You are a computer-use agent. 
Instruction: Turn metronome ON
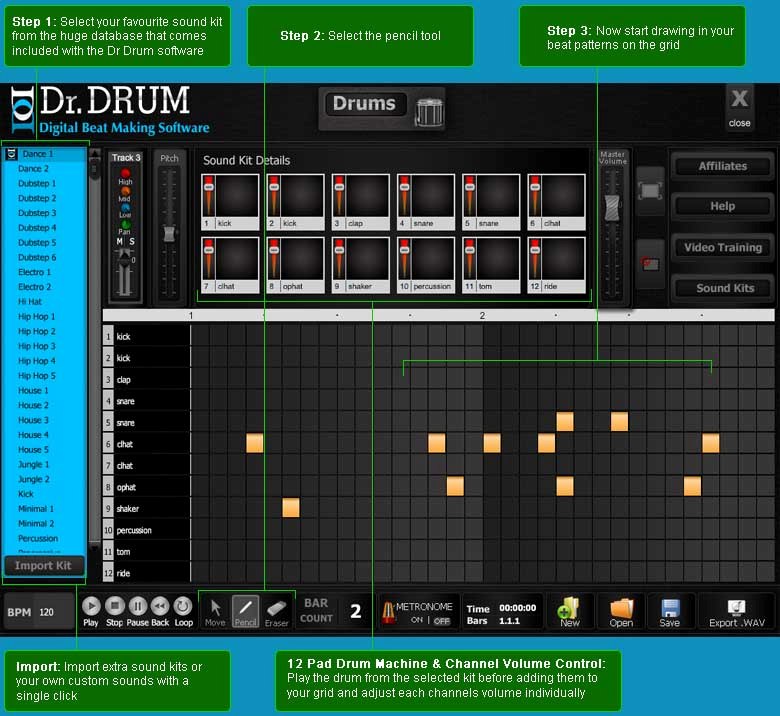417,620
